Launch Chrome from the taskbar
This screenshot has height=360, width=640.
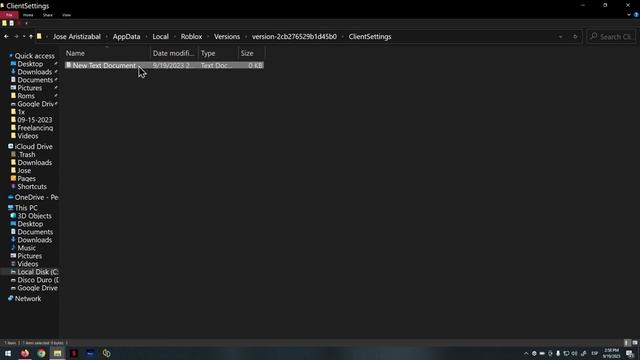point(41,353)
